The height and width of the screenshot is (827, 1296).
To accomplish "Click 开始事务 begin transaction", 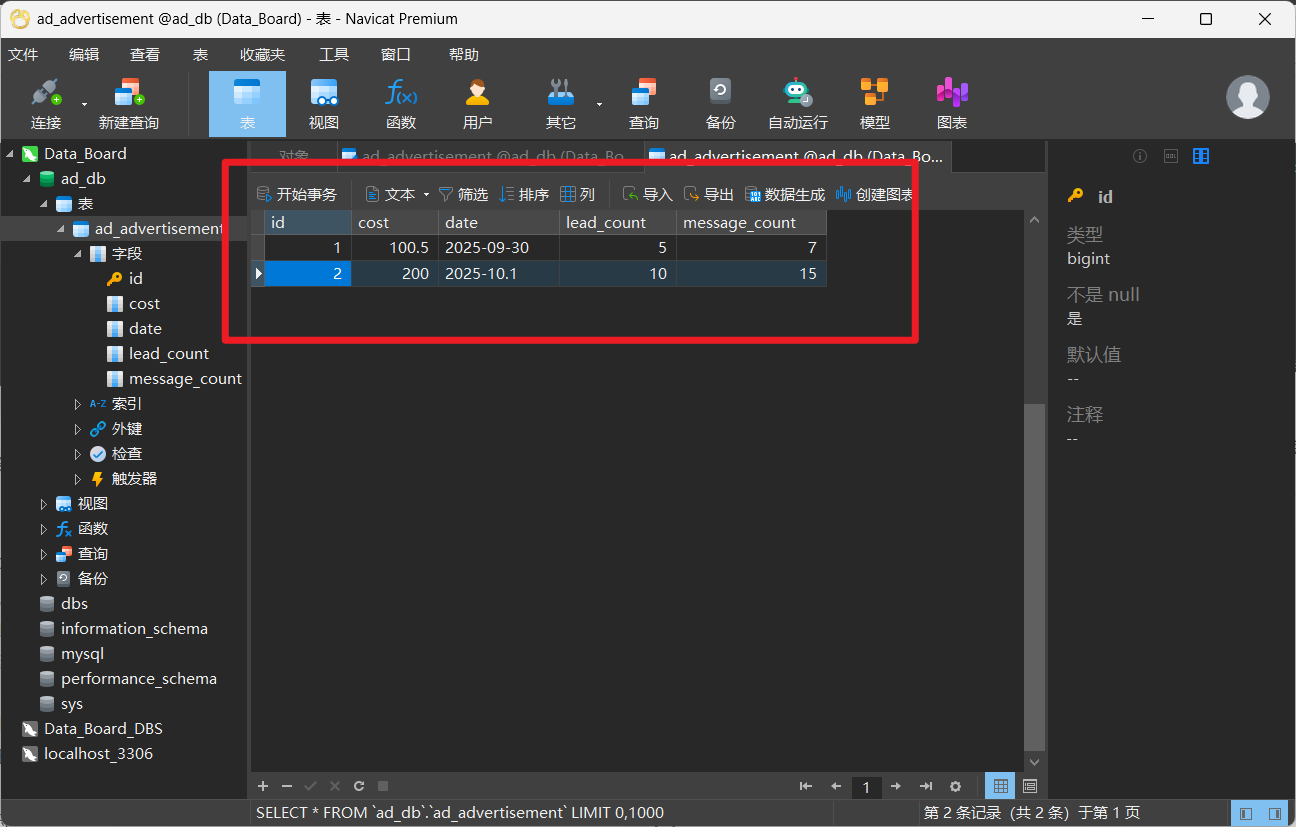I will pos(297,194).
